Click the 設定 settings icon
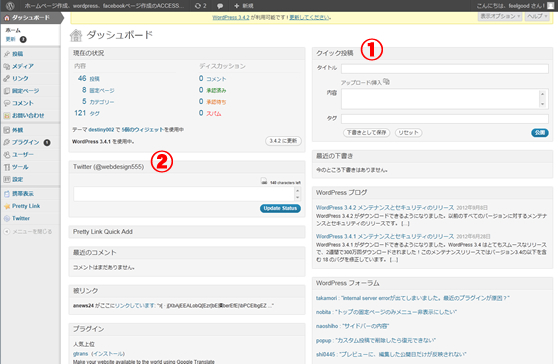The width and height of the screenshot is (558, 364). click(x=6, y=179)
